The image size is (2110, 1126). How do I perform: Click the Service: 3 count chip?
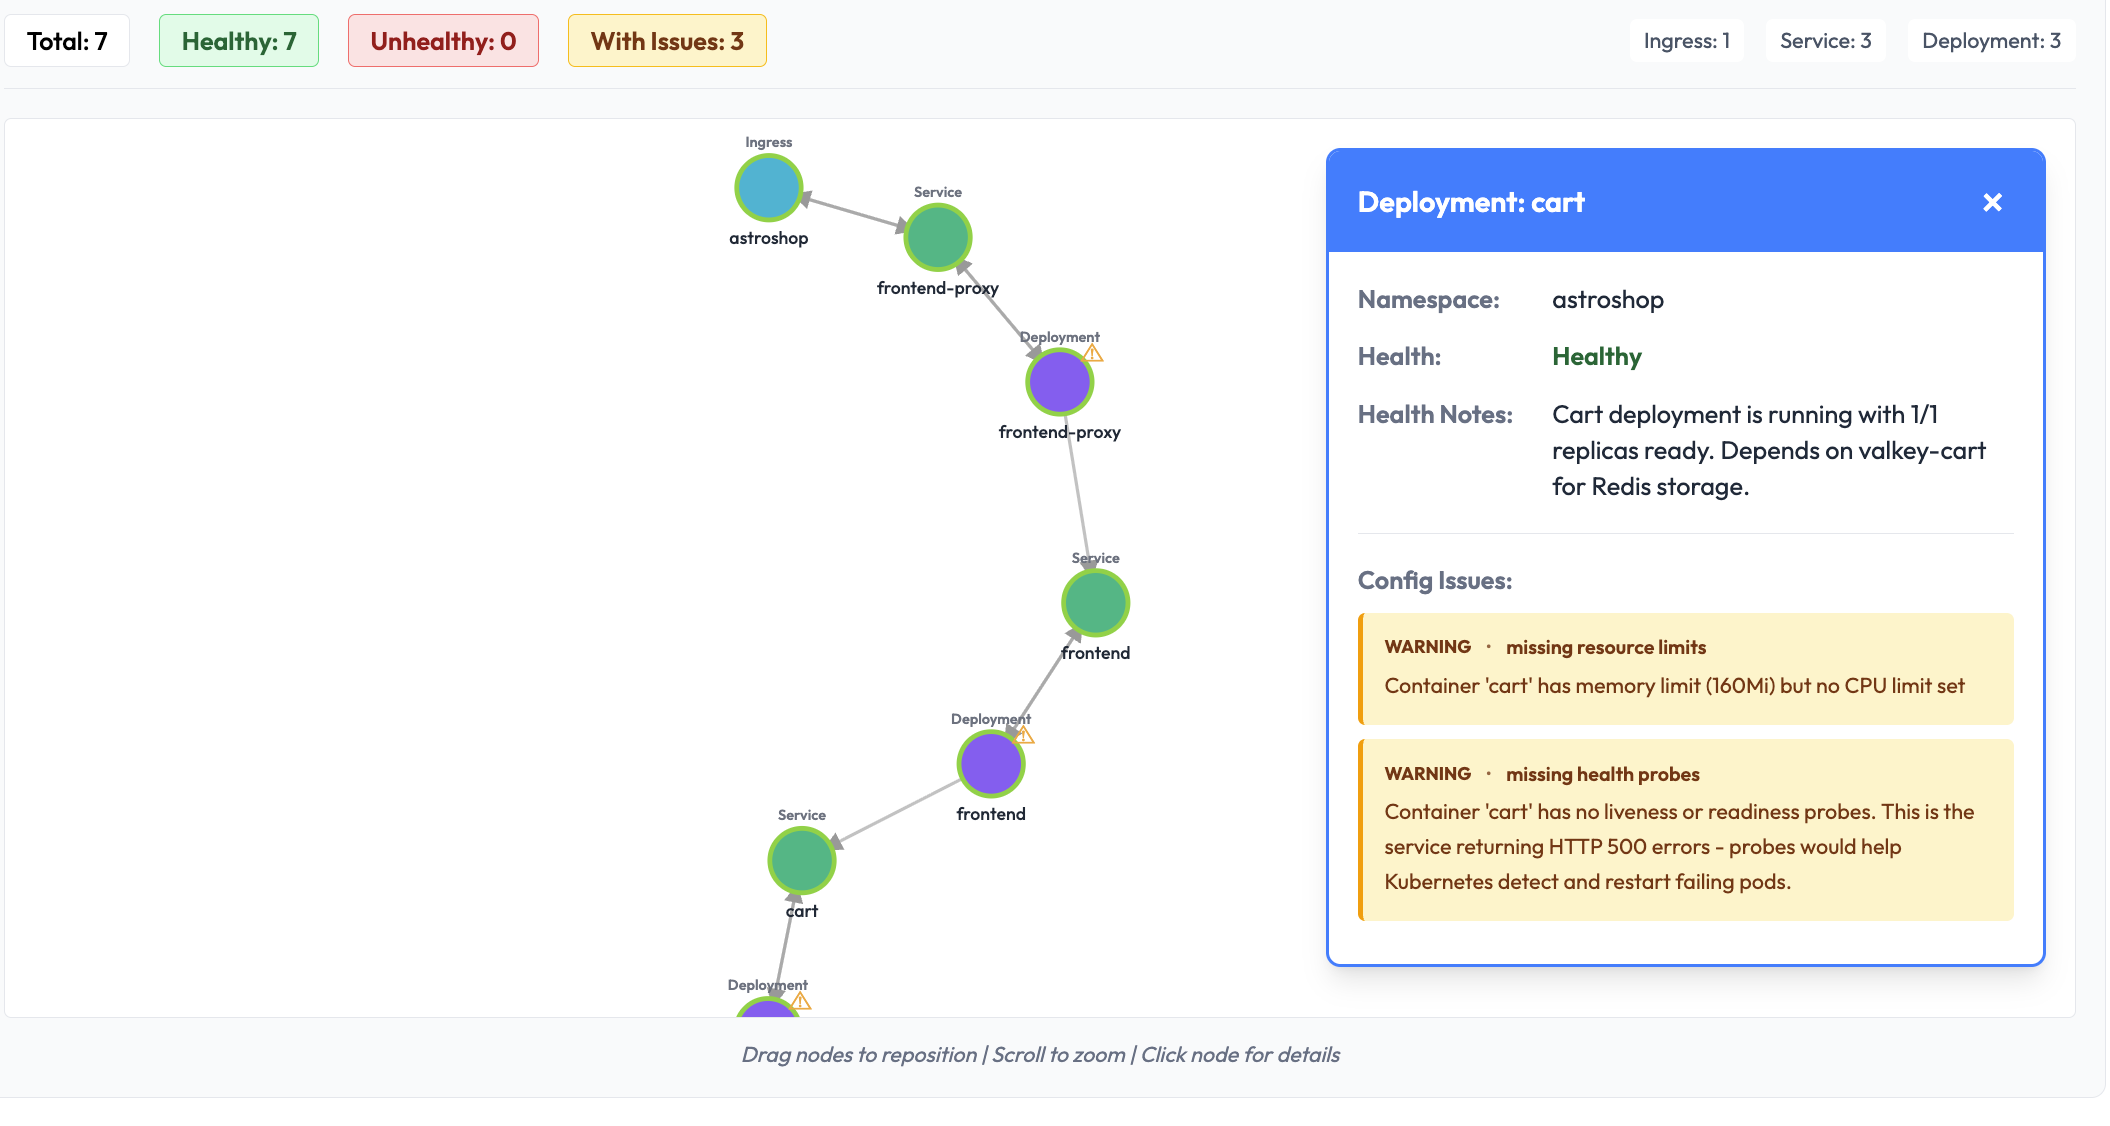click(1825, 41)
